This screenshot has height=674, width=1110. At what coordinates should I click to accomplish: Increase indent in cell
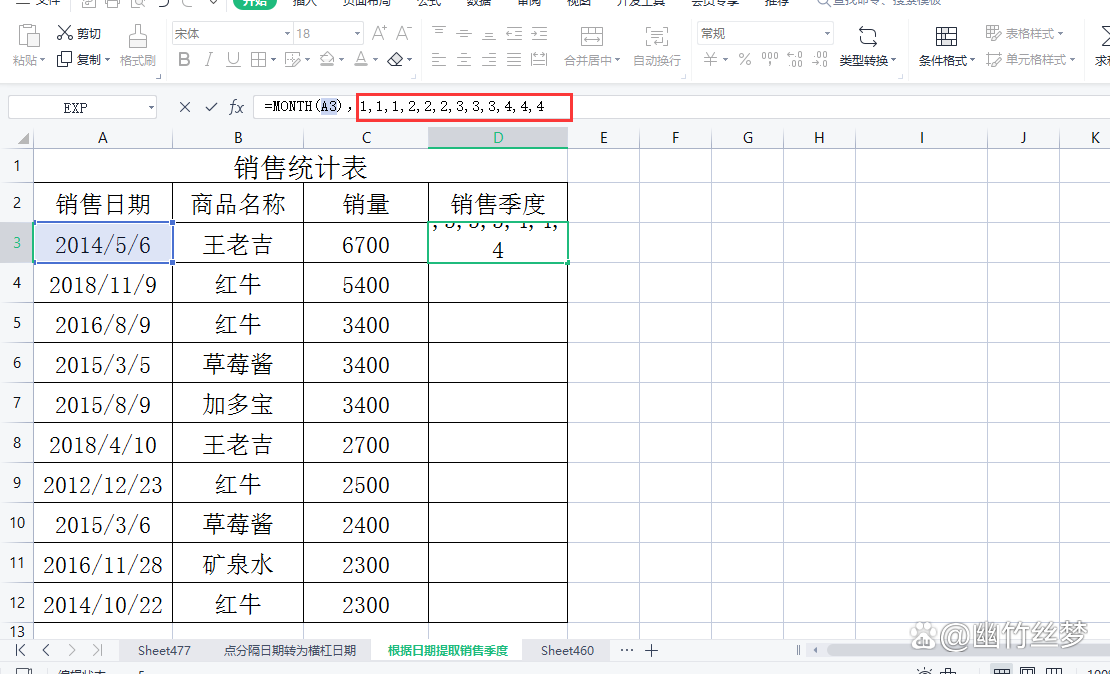point(539,33)
